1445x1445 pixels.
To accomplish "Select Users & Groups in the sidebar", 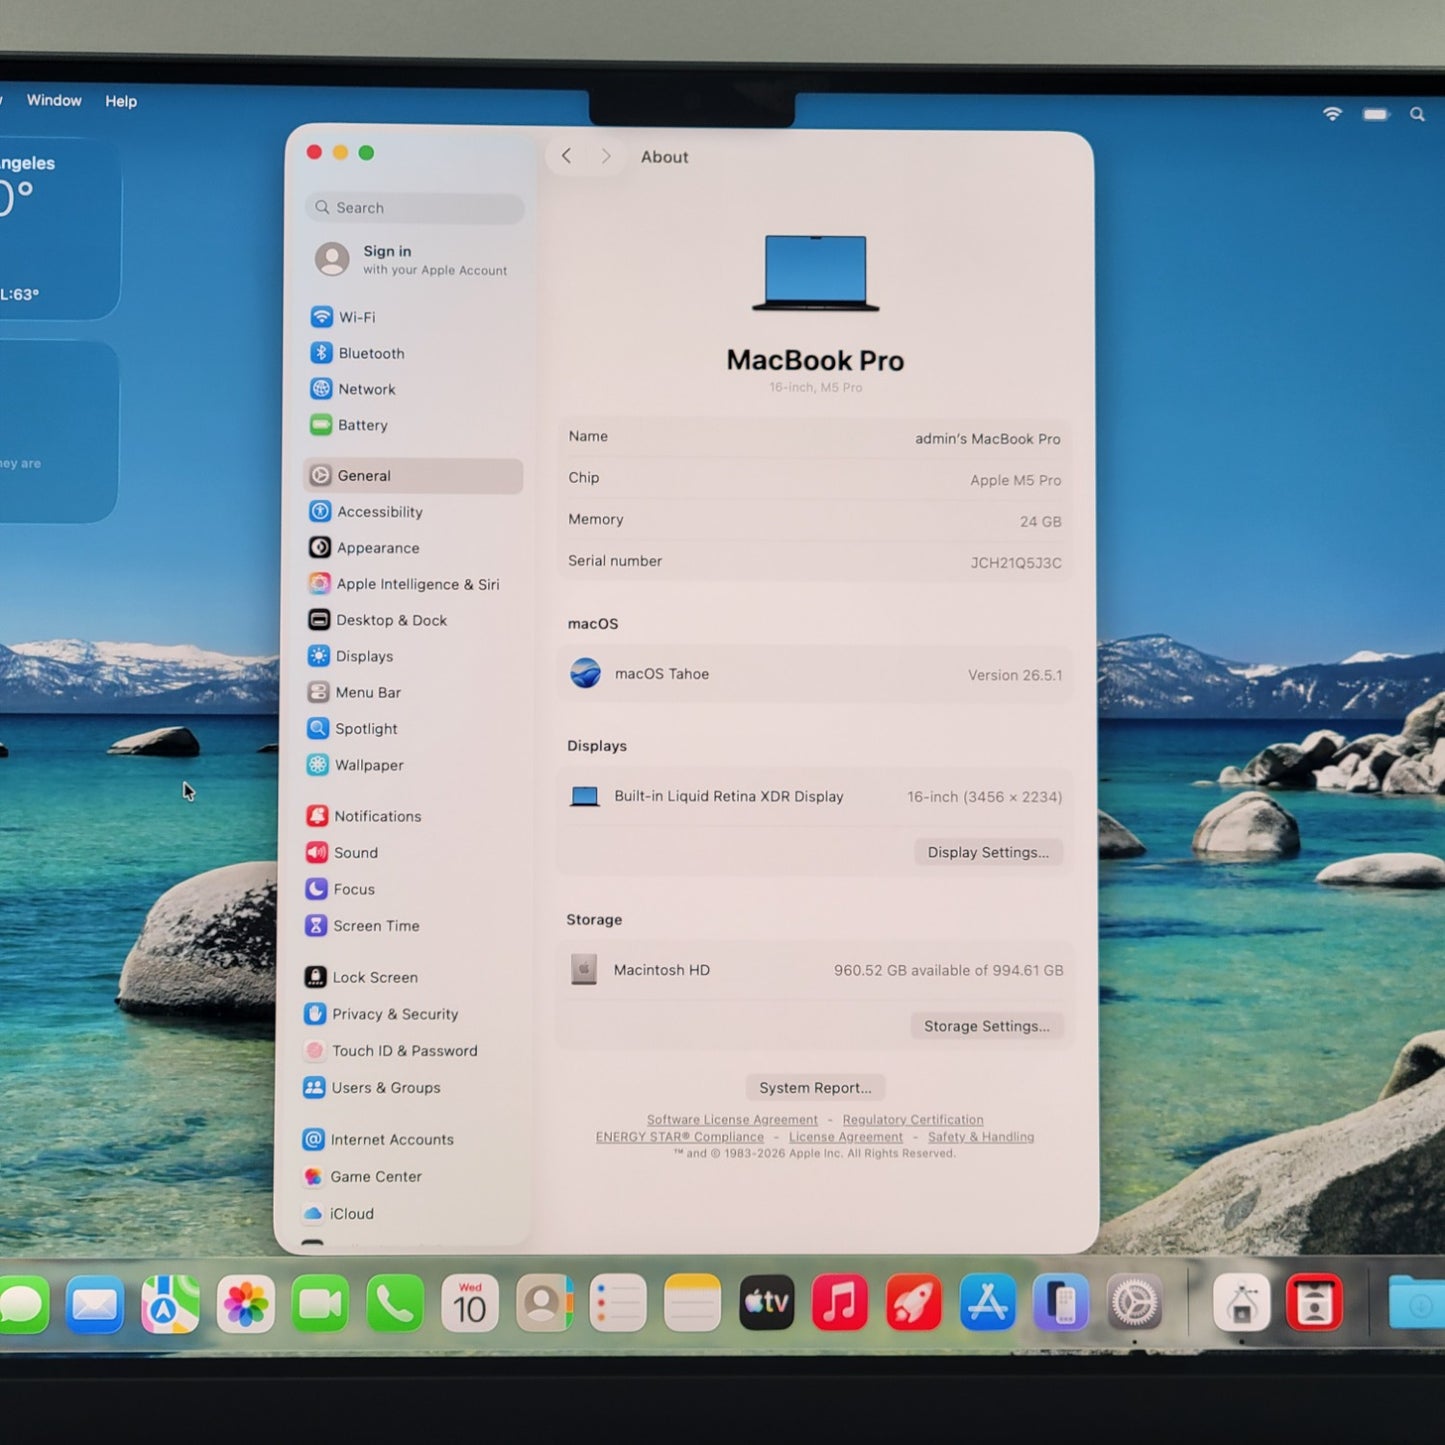I will (x=410, y=1088).
